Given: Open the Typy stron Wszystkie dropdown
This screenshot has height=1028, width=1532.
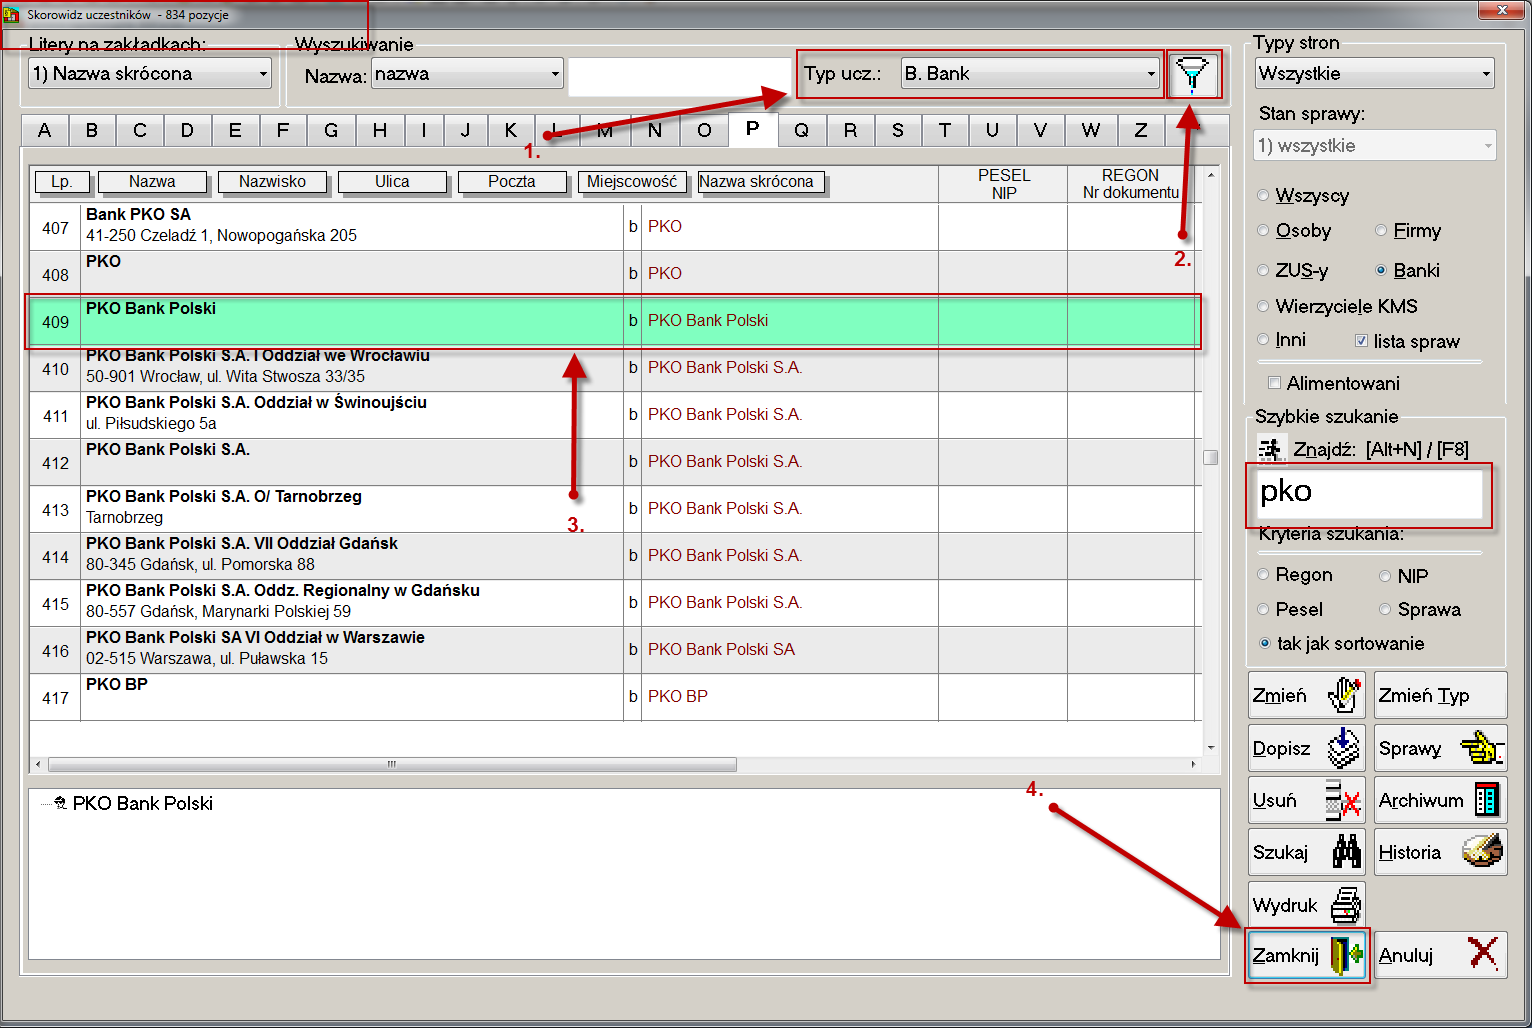Looking at the screenshot, I should tap(1375, 74).
